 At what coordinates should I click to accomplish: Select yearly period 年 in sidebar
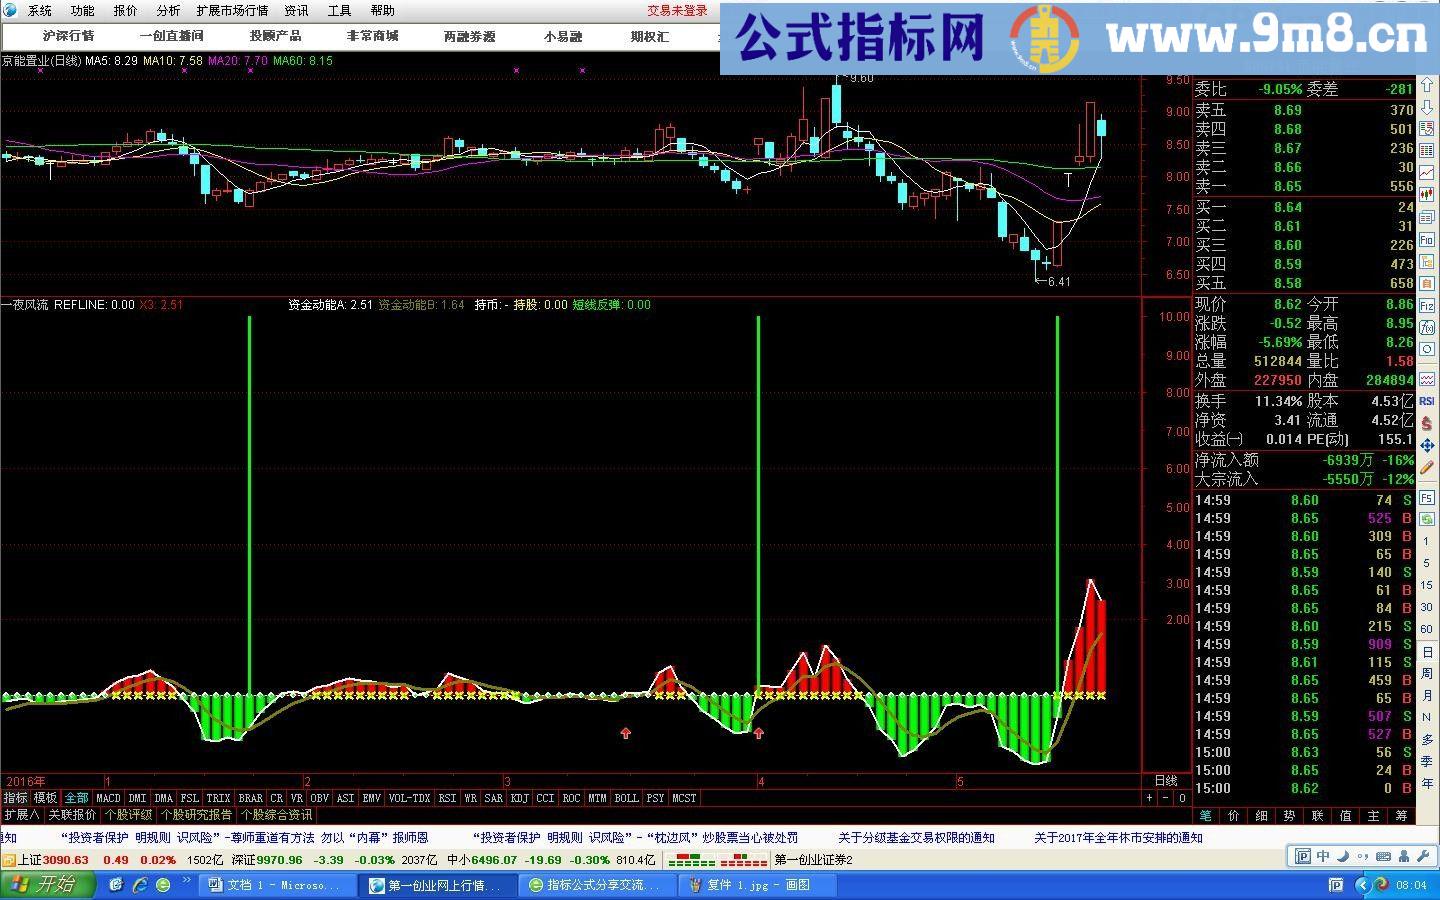[1426, 784]
